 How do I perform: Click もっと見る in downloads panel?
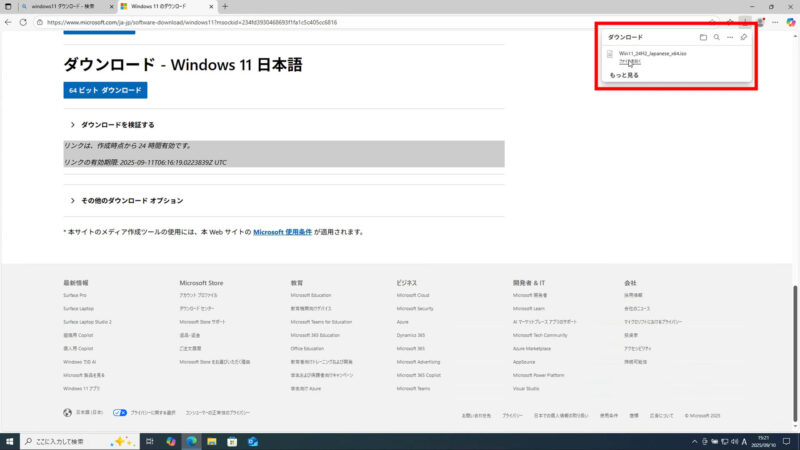tap(624, 75)
